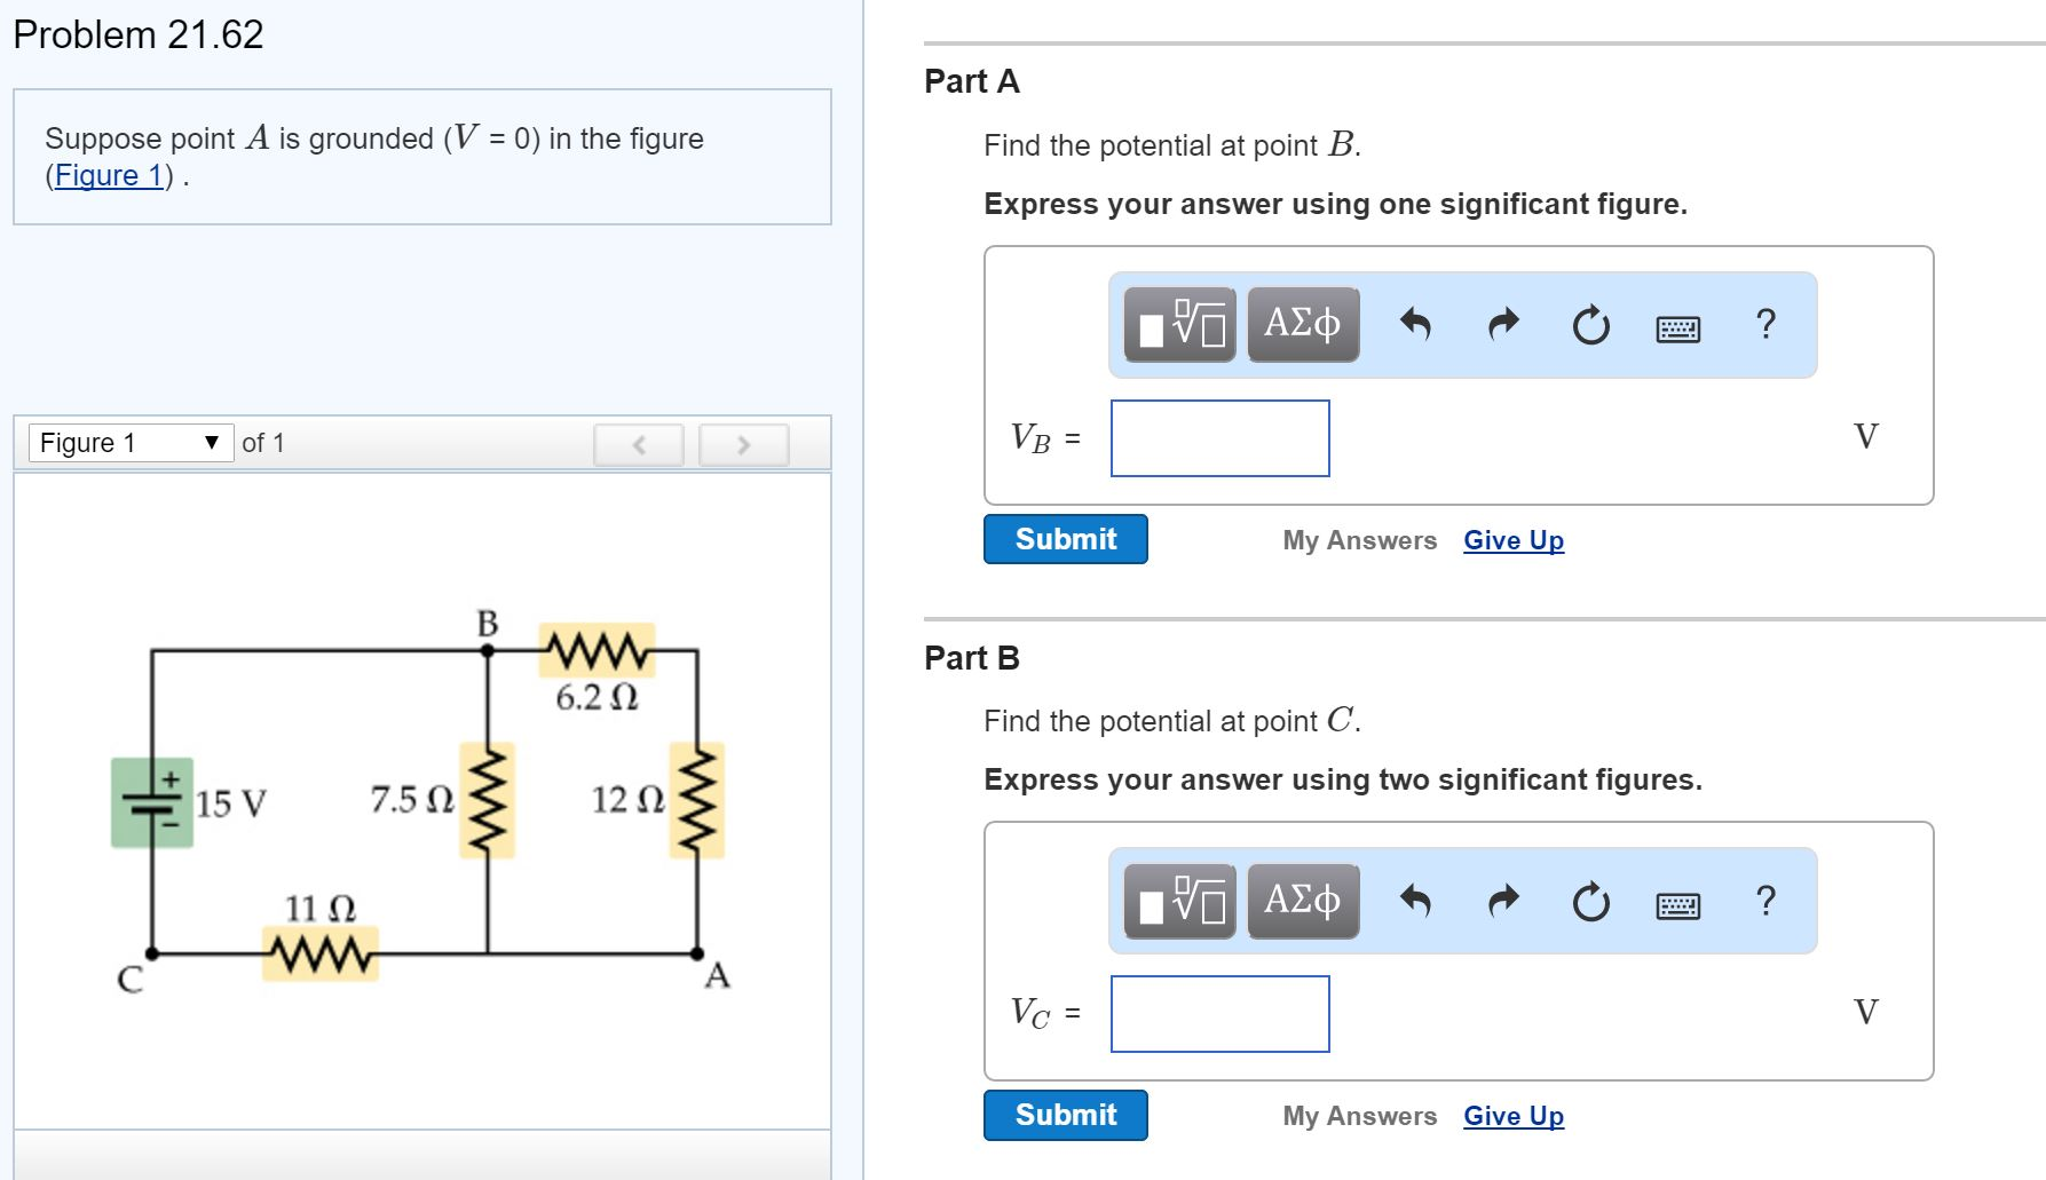Open the Figure 1 hyperlink

click(108, 175)
